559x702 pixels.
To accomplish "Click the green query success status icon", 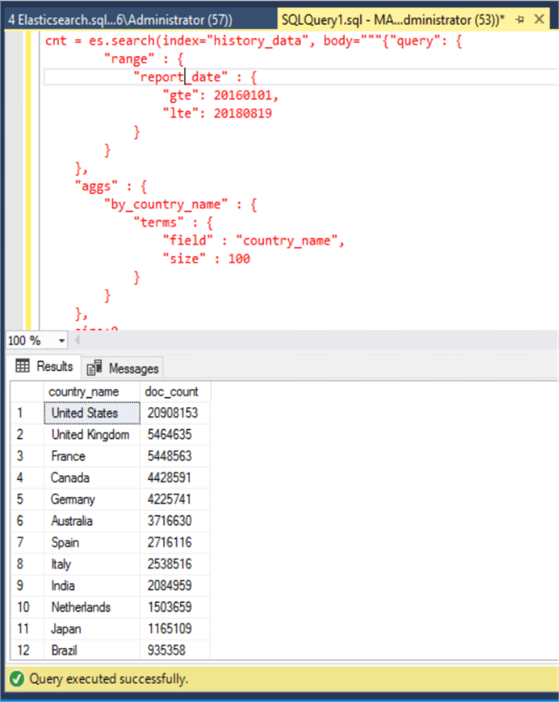I will click(17, 679).
